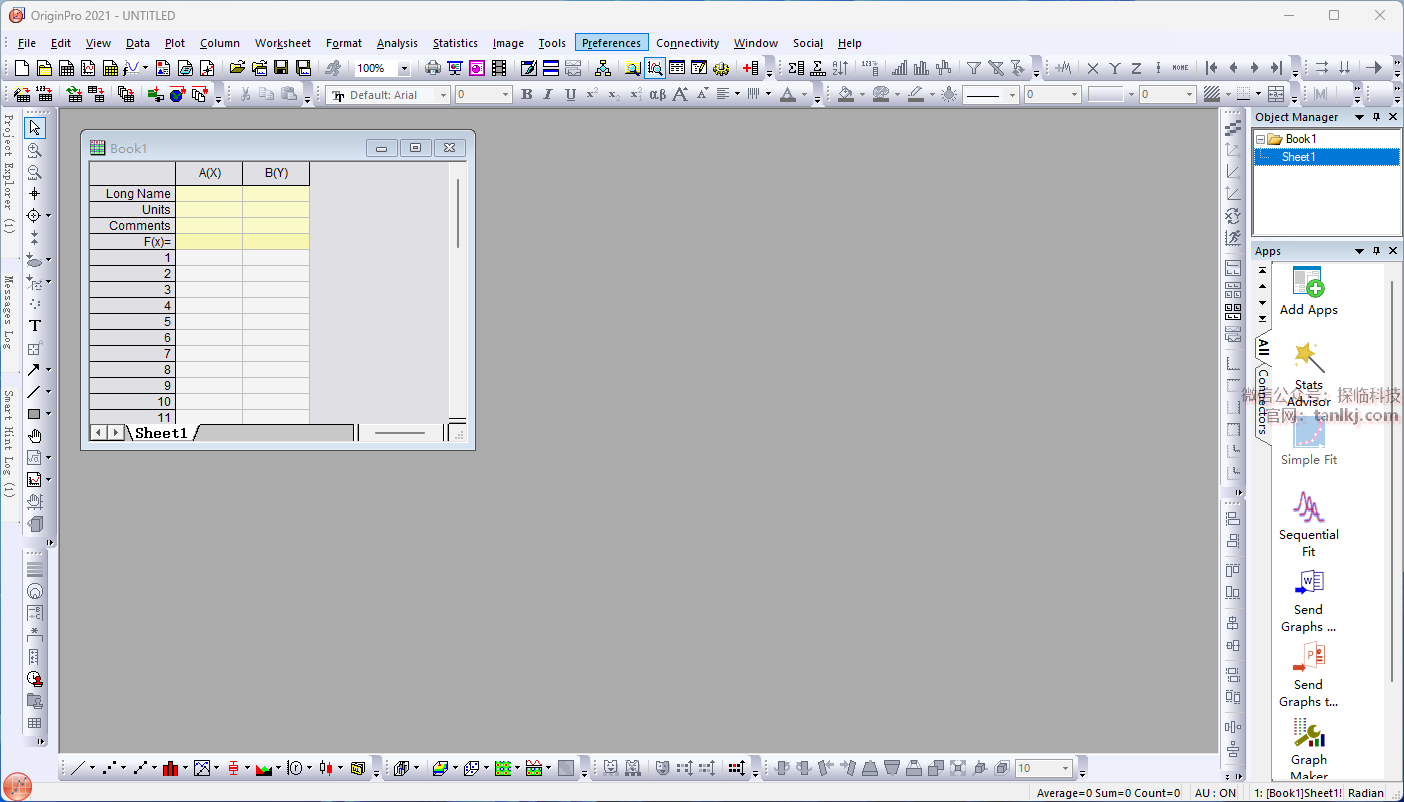Switch to the Sheet1 worksheet tab
Viewport: 1404px width, 802px height.
[x=161, y=433]
